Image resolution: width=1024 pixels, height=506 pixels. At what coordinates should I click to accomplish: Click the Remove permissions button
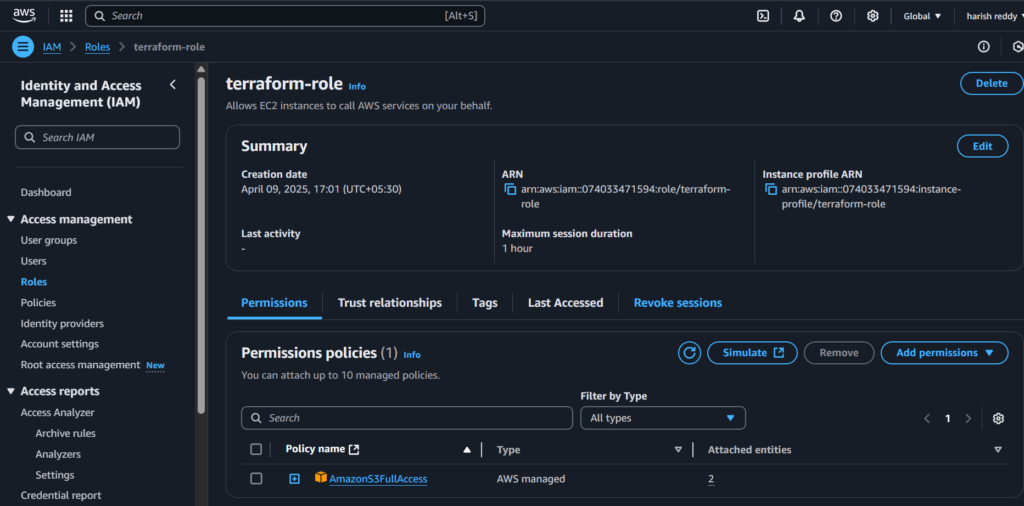click(x=839, y=353)
